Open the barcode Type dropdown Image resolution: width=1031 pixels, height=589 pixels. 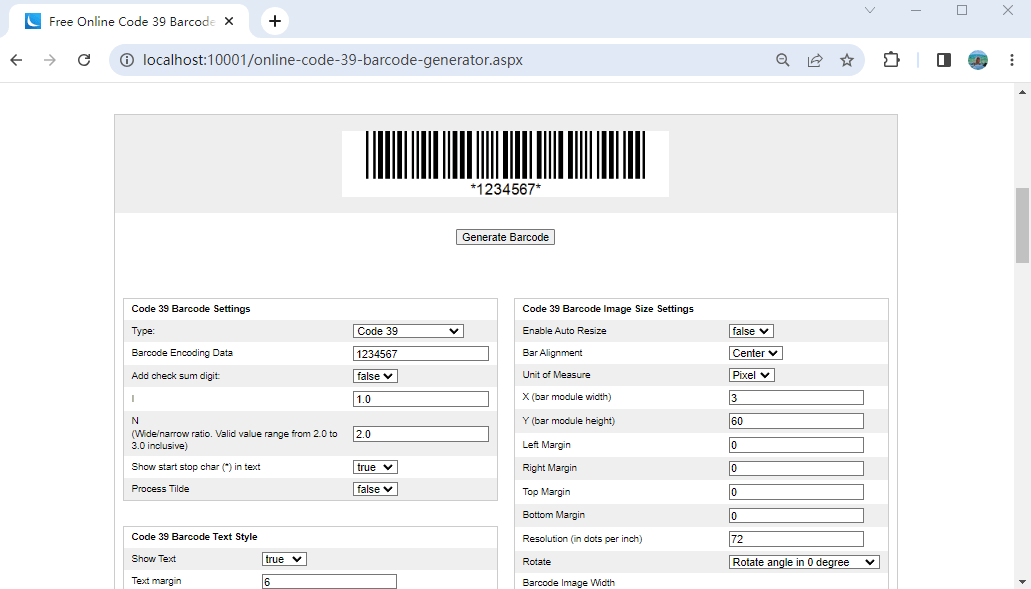tap(408, 330)
